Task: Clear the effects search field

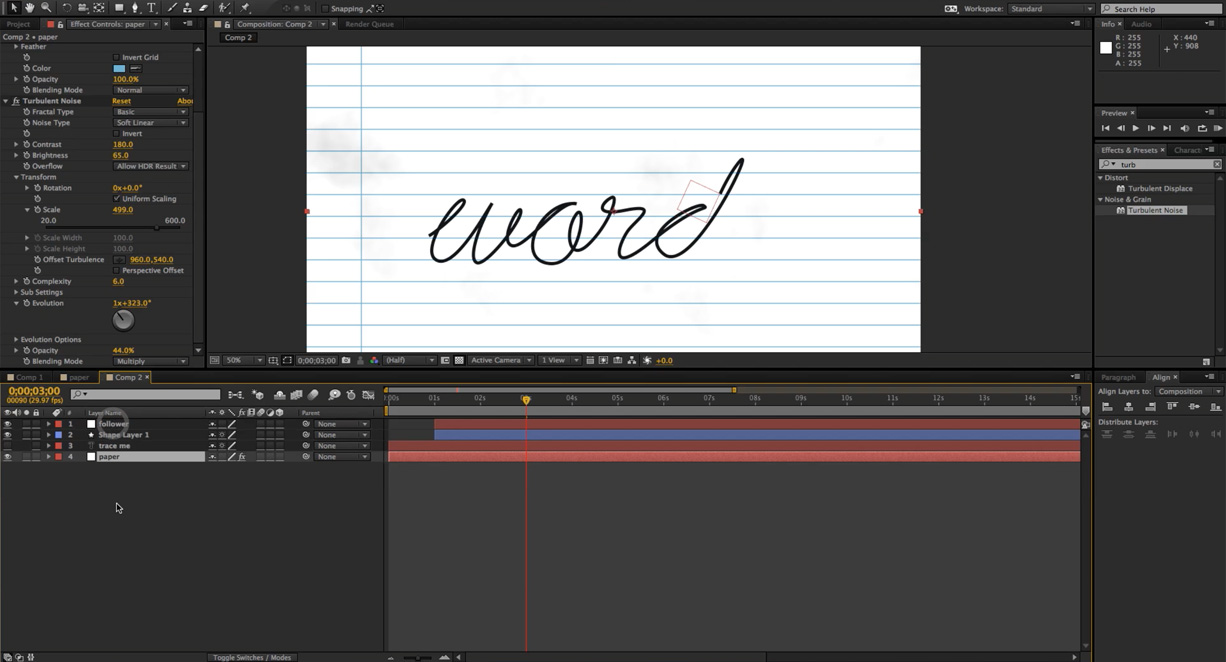Action: point(1217,164)
